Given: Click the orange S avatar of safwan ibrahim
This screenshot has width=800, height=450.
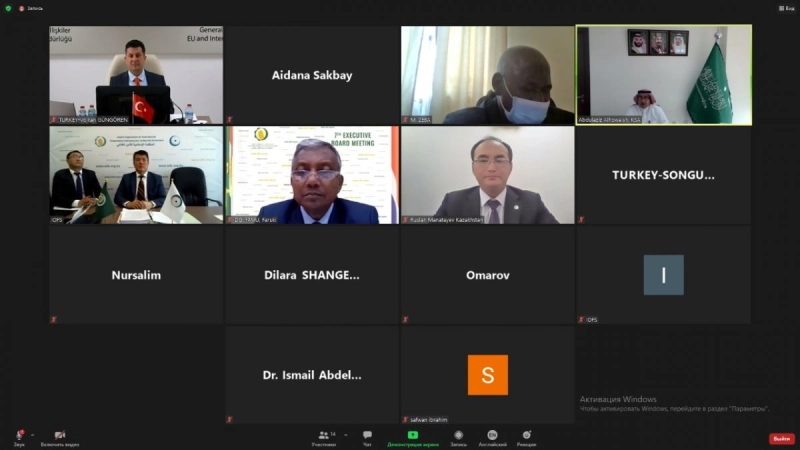Looking at the screenshot, I should [488, 375].
